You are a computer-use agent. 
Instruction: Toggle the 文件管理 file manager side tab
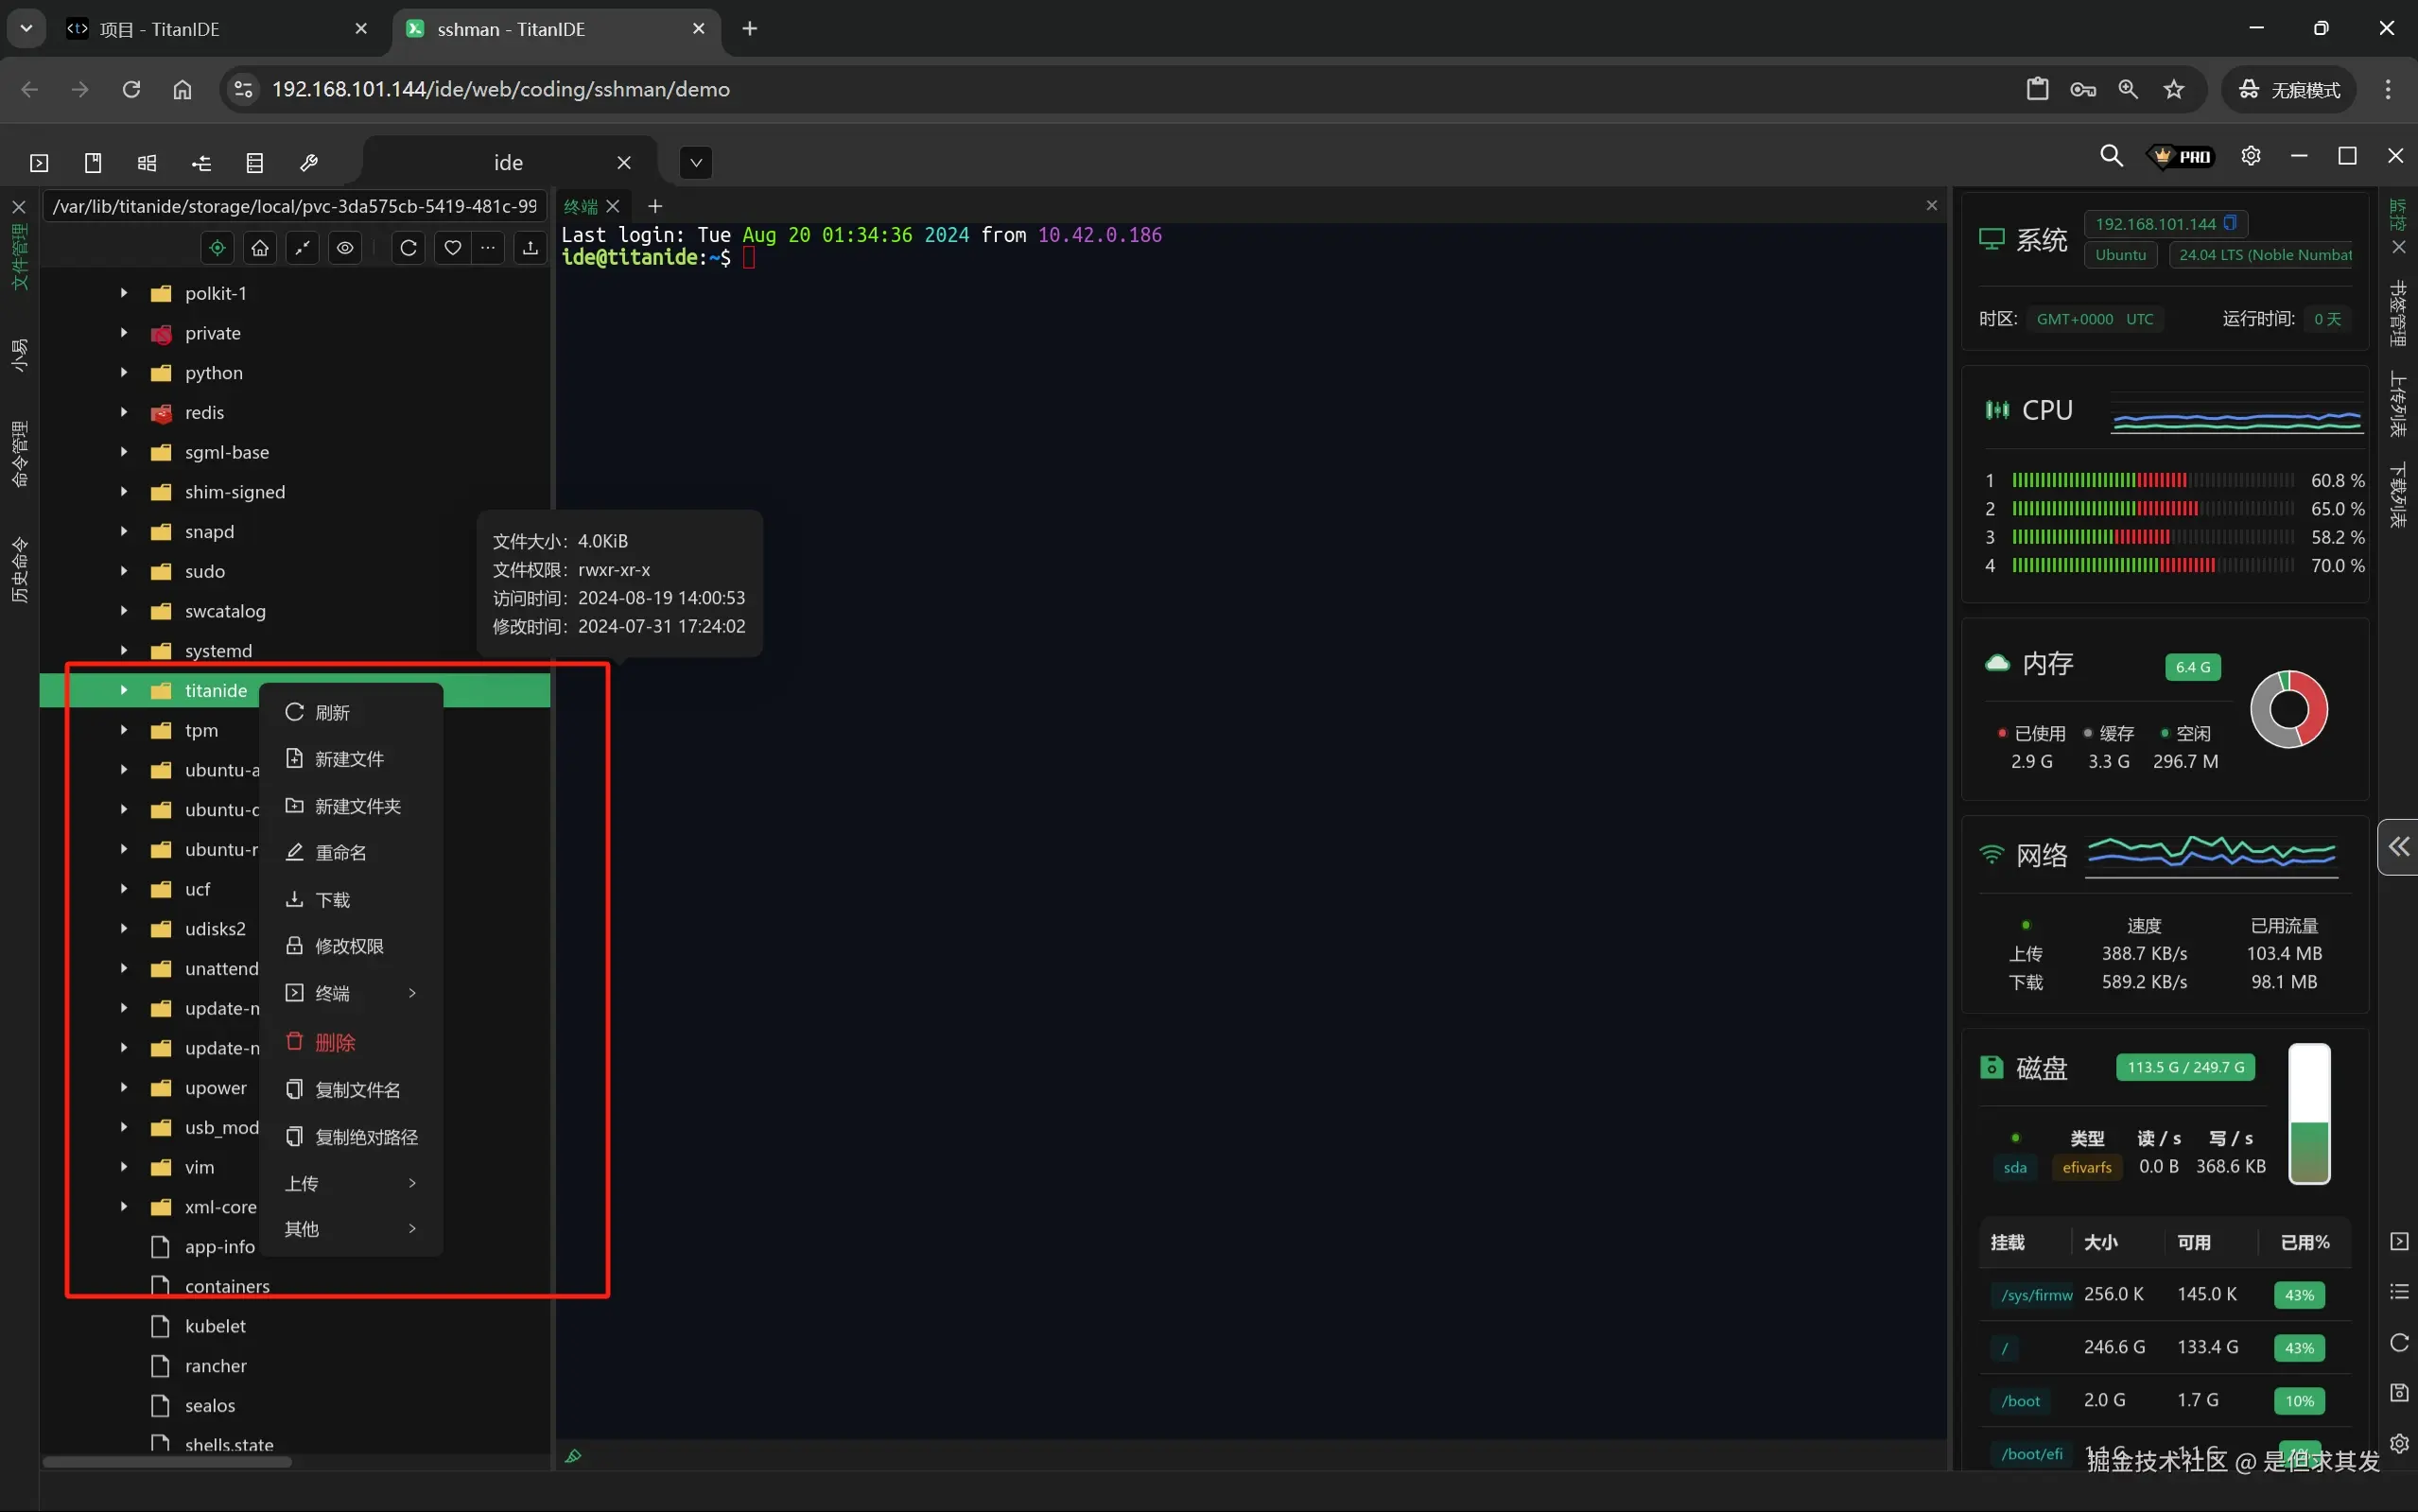point(19,256)
